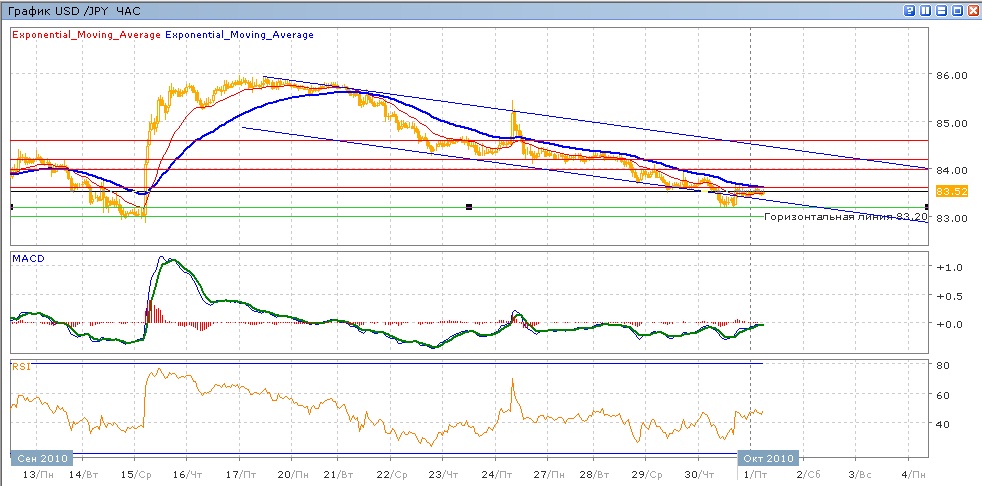Click the horizontal tile windows icon

coord(941,10)
